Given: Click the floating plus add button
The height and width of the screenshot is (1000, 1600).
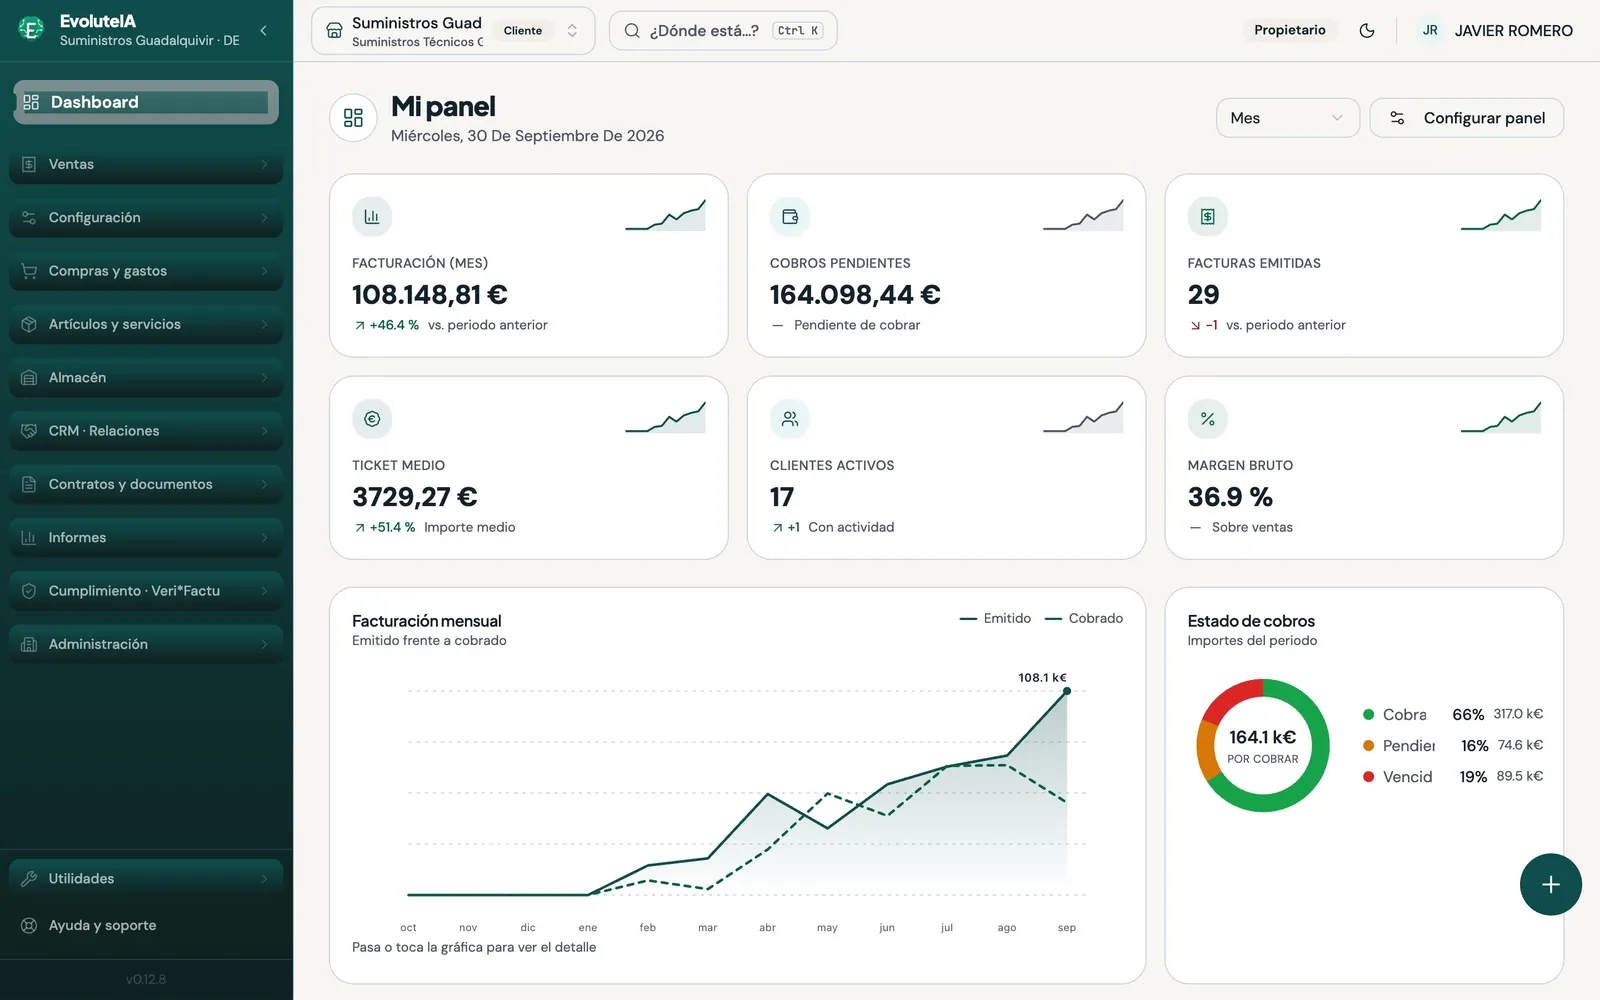Looking at the screenshot, I should (1550, 885).
